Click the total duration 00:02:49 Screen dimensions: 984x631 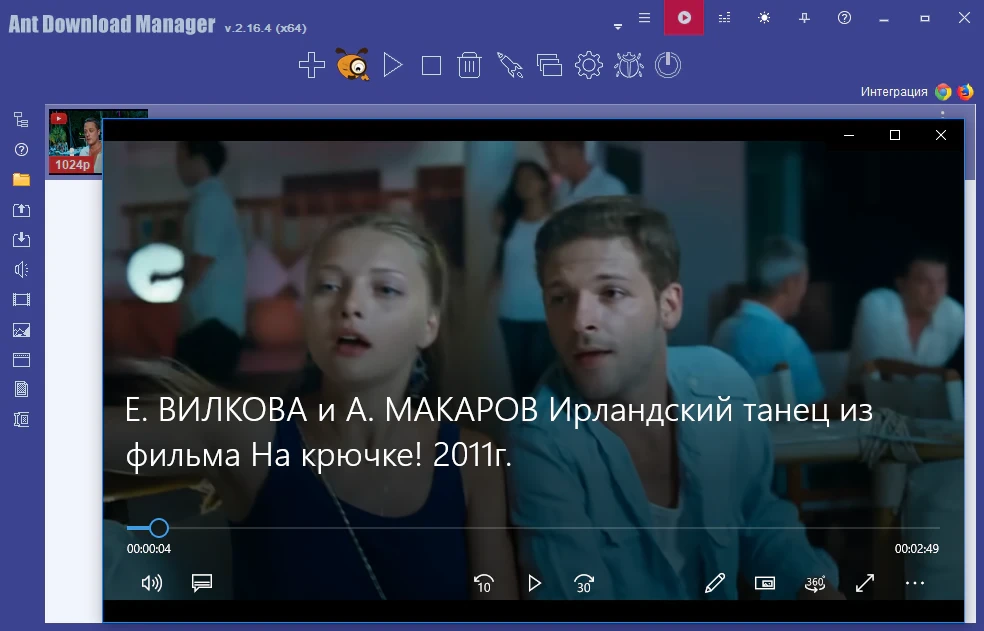pos(917,549)
